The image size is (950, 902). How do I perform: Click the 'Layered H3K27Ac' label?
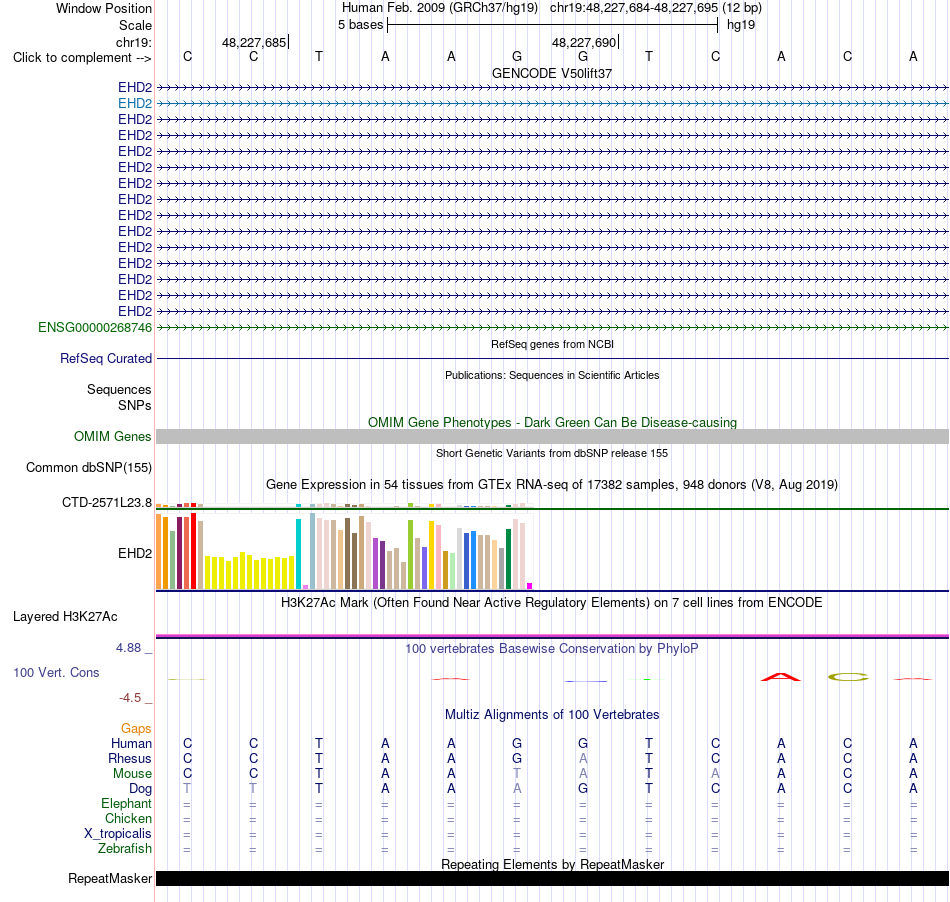click(65, 617)
